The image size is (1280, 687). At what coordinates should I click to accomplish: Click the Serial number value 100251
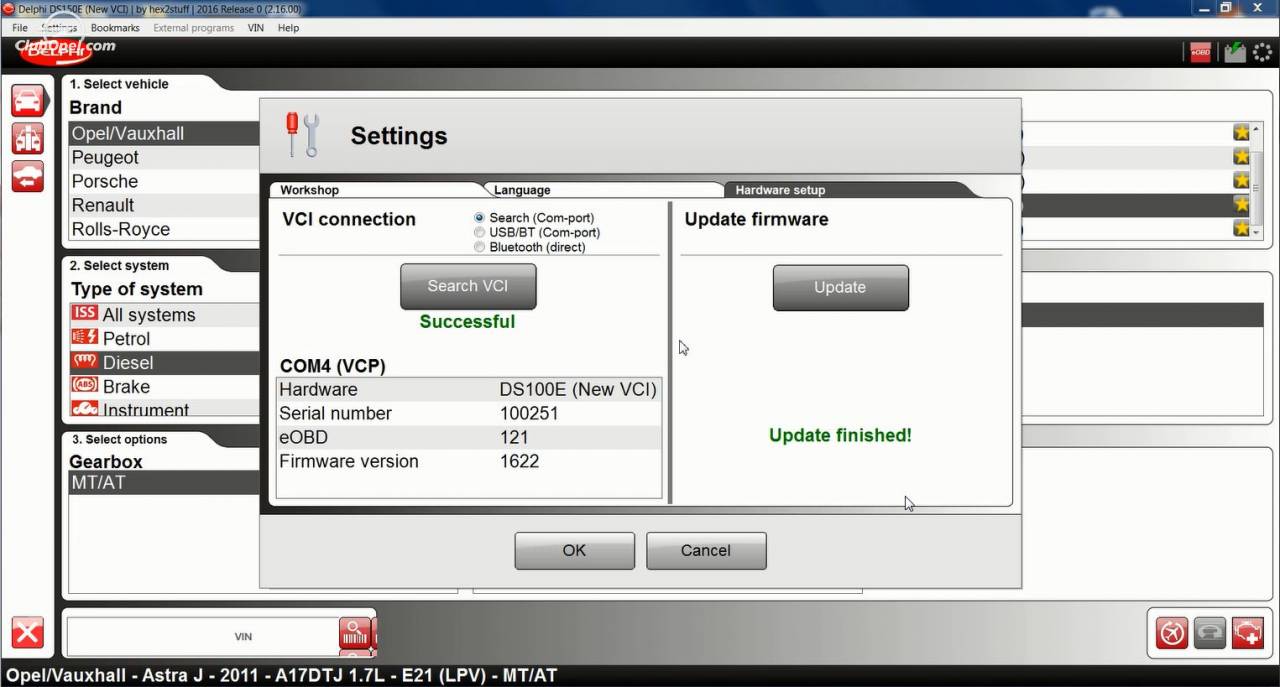[529, 413]
